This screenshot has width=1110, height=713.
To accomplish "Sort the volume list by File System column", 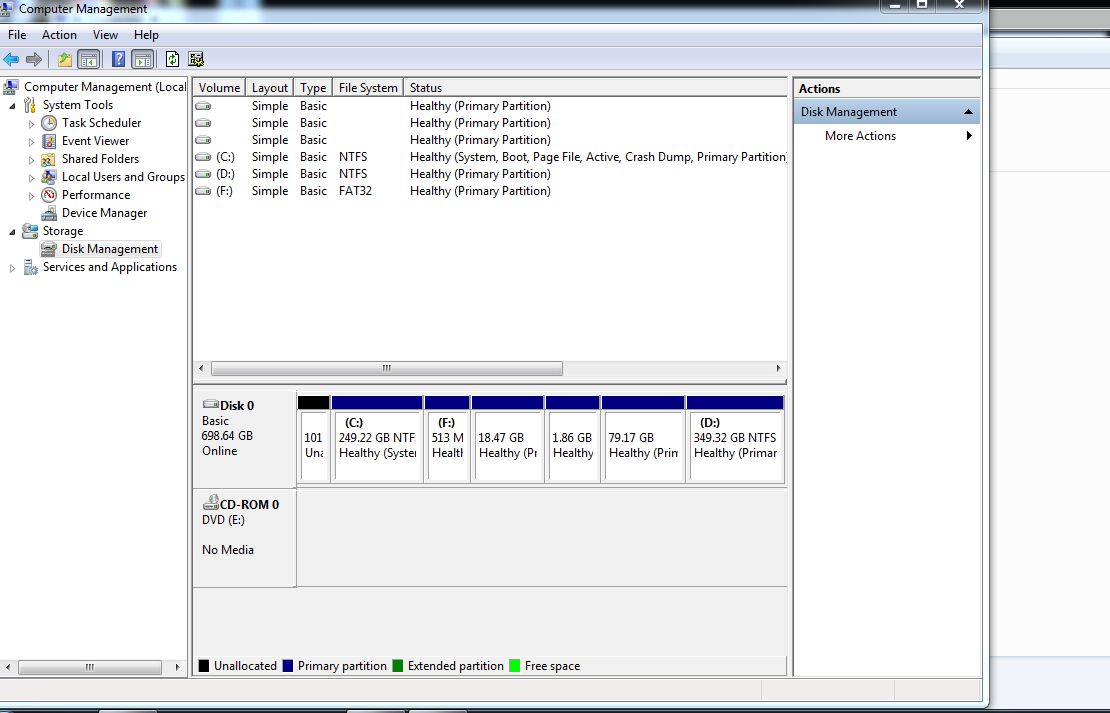I will coord(367,88).
